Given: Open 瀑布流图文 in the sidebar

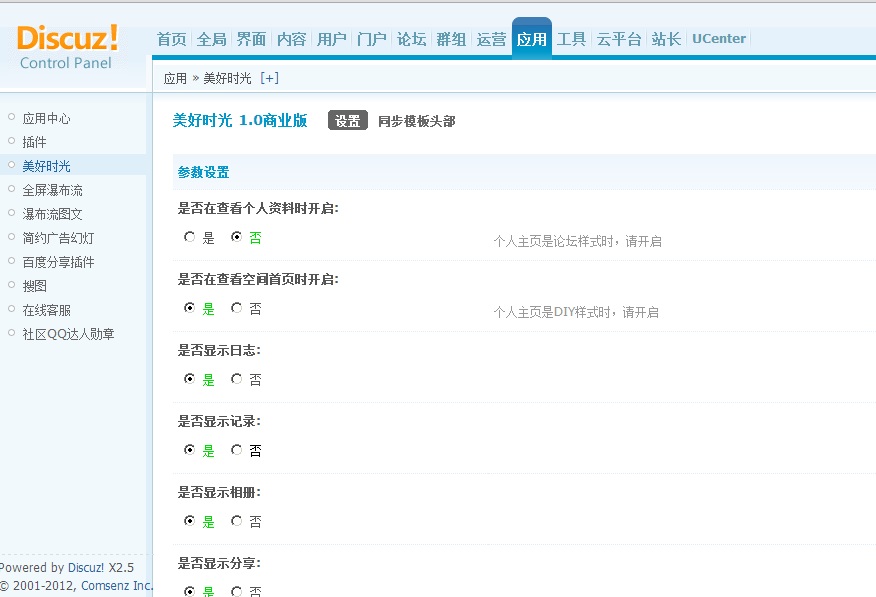Looking at the screenshot, I should 53,214.
